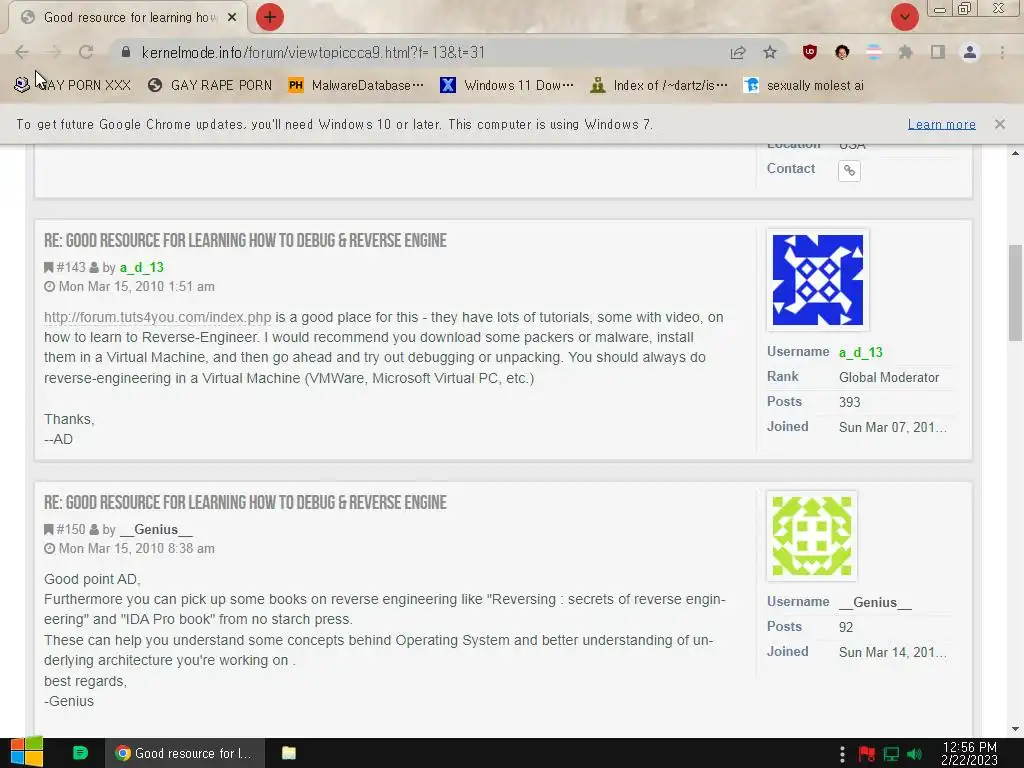Open the green app icon on taskbar
This screenshot has height=768, width=1024.
pyautogui.click(x=80, y=753)
